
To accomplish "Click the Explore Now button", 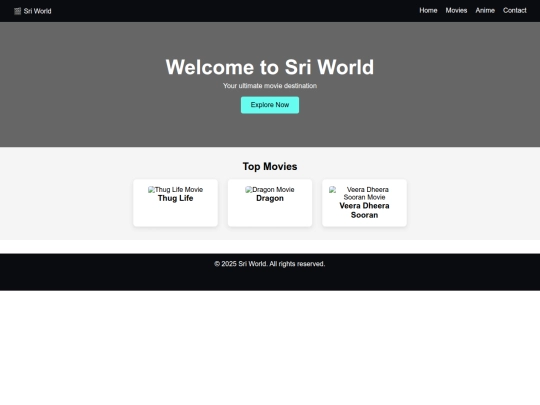I will pos(270,105).
